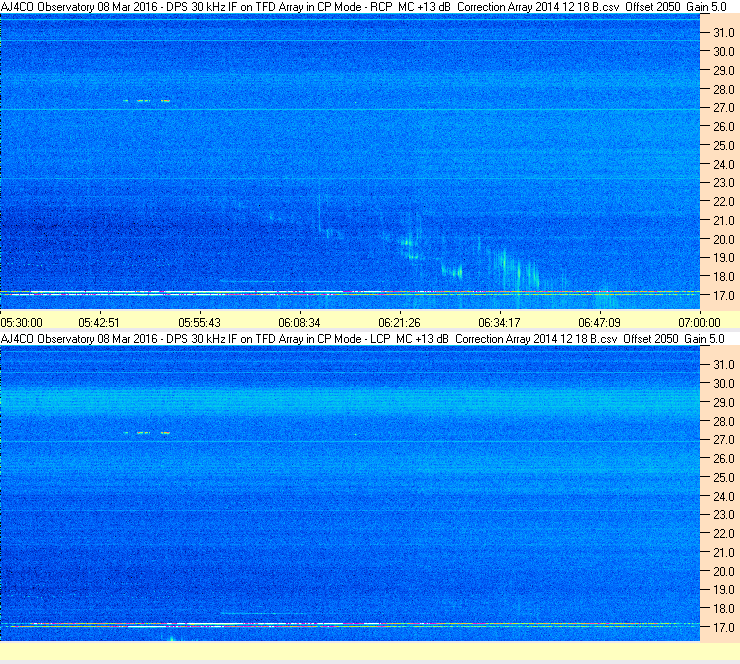
Task: Select the 06:34:17 time axis label
Action: coord(499,323)
